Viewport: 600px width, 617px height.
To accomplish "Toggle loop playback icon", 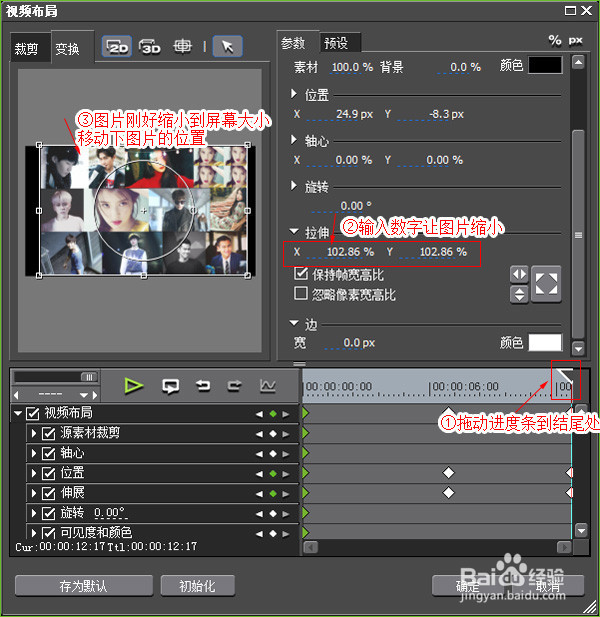I will tap(170, 386).
